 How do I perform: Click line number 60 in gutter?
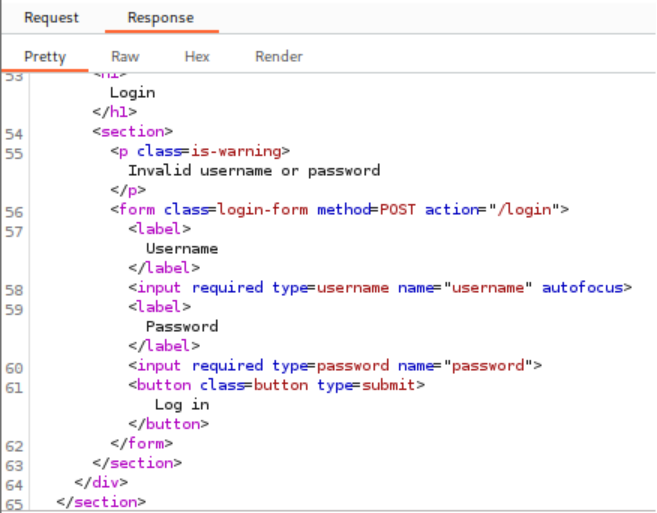(14, 367)
